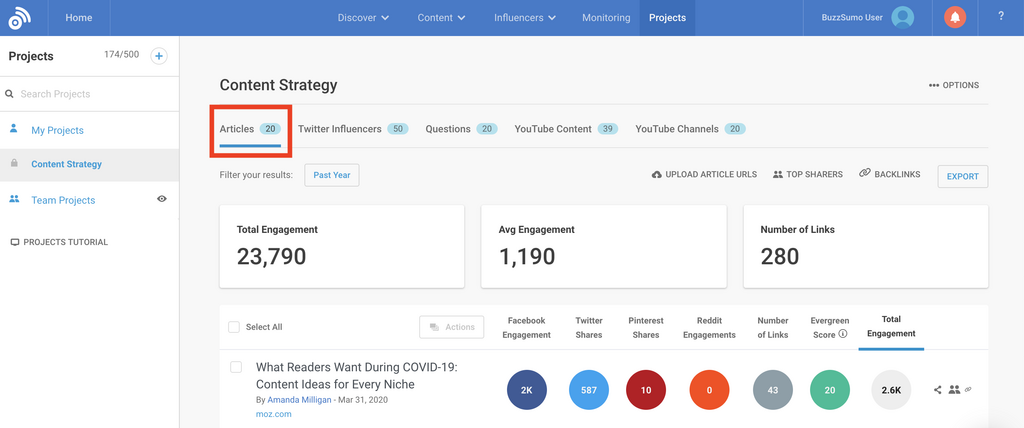Viewport: 1024px width, 428px height.
Task: Click the share icon on Moz article
Action: click(x=938, y=390)
